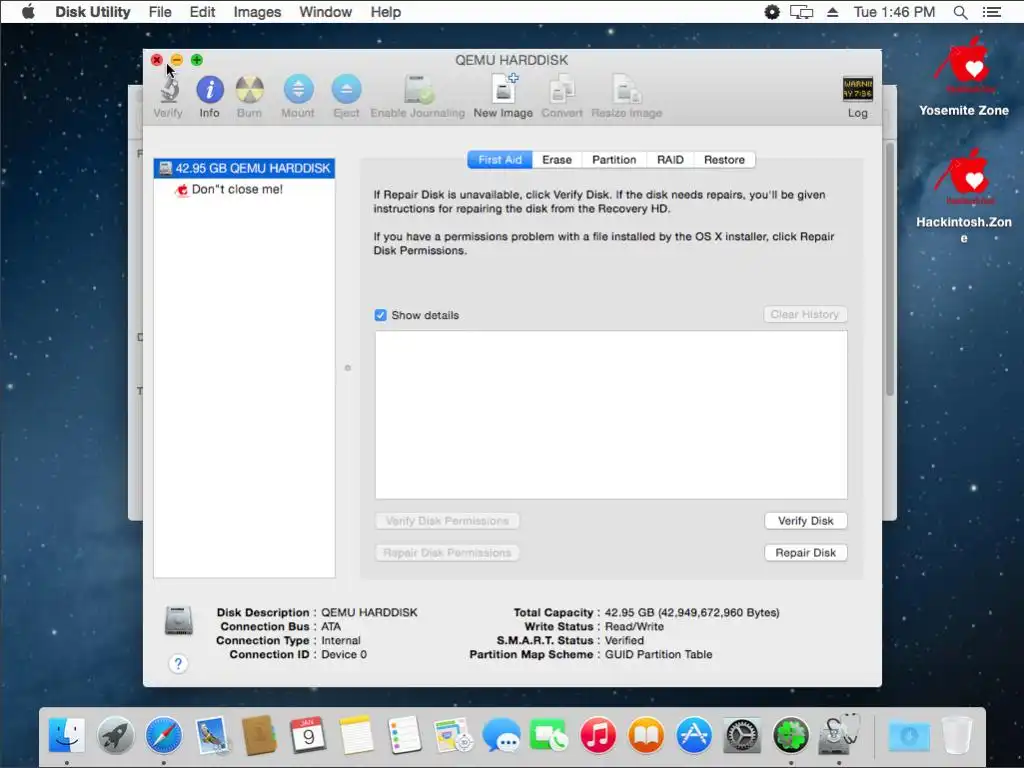Open Reminders in the dock
Viewport: 1024px width, 768px height.
404,735
